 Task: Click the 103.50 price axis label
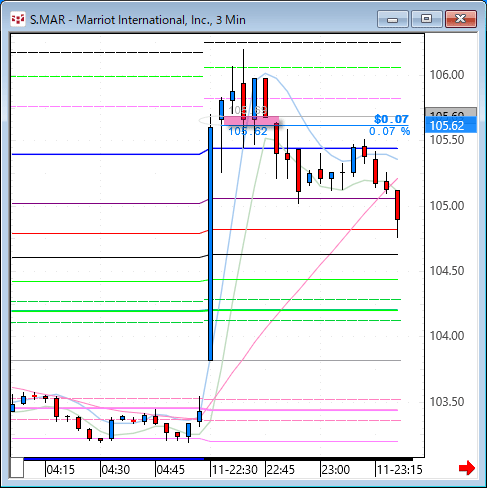[447, 402]
